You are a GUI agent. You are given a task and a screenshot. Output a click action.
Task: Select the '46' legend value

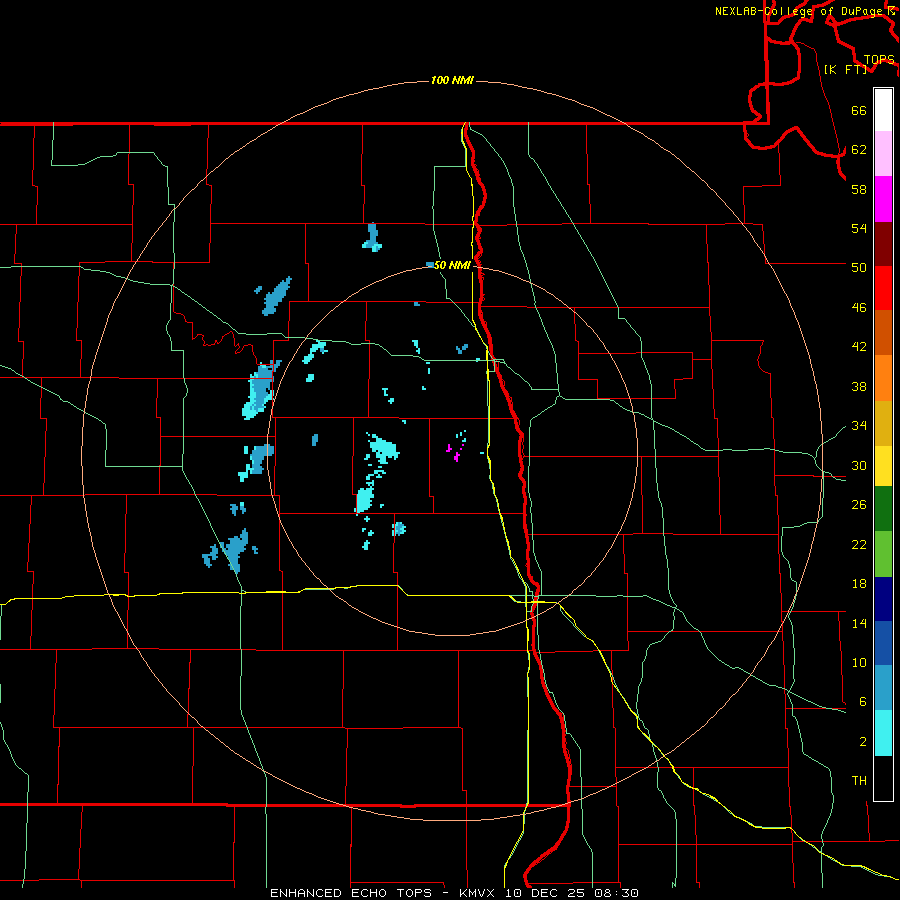pos(859,307)
